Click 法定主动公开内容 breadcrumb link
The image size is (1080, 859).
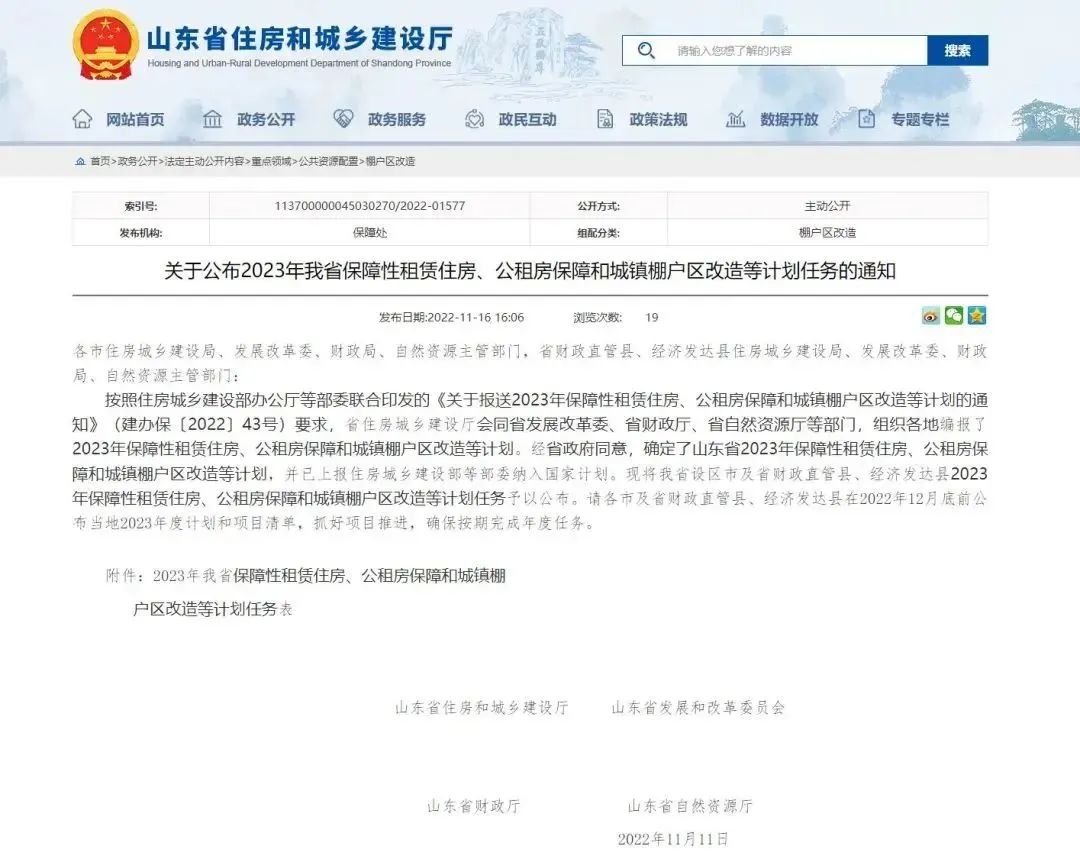204,161
